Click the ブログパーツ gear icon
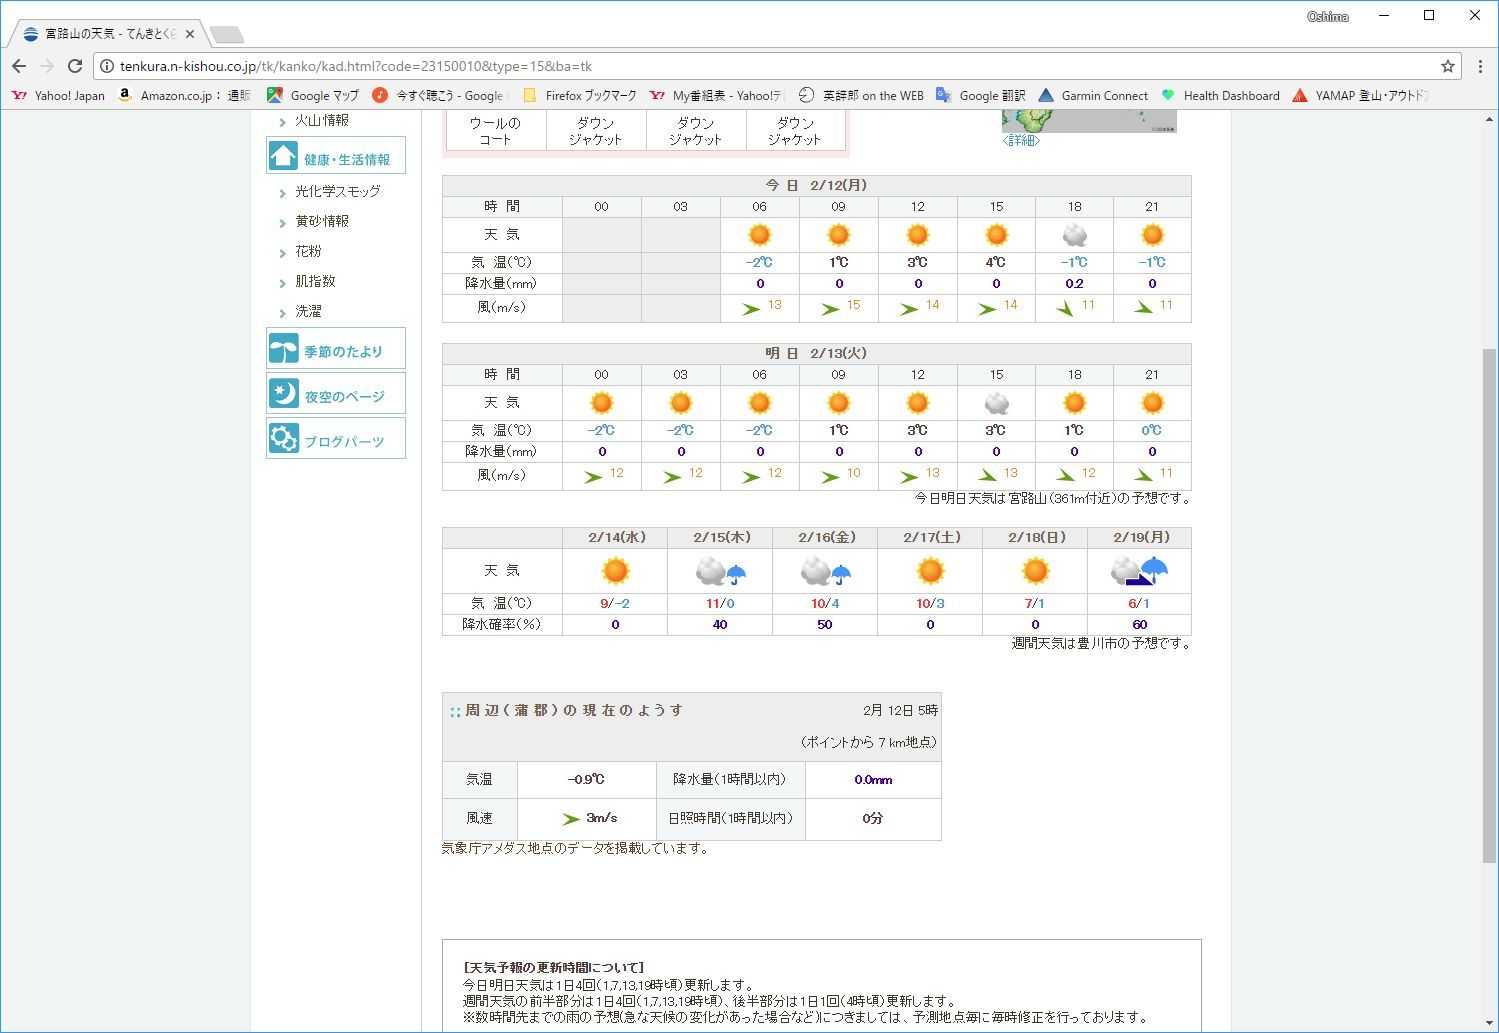 tap(284, 439)
